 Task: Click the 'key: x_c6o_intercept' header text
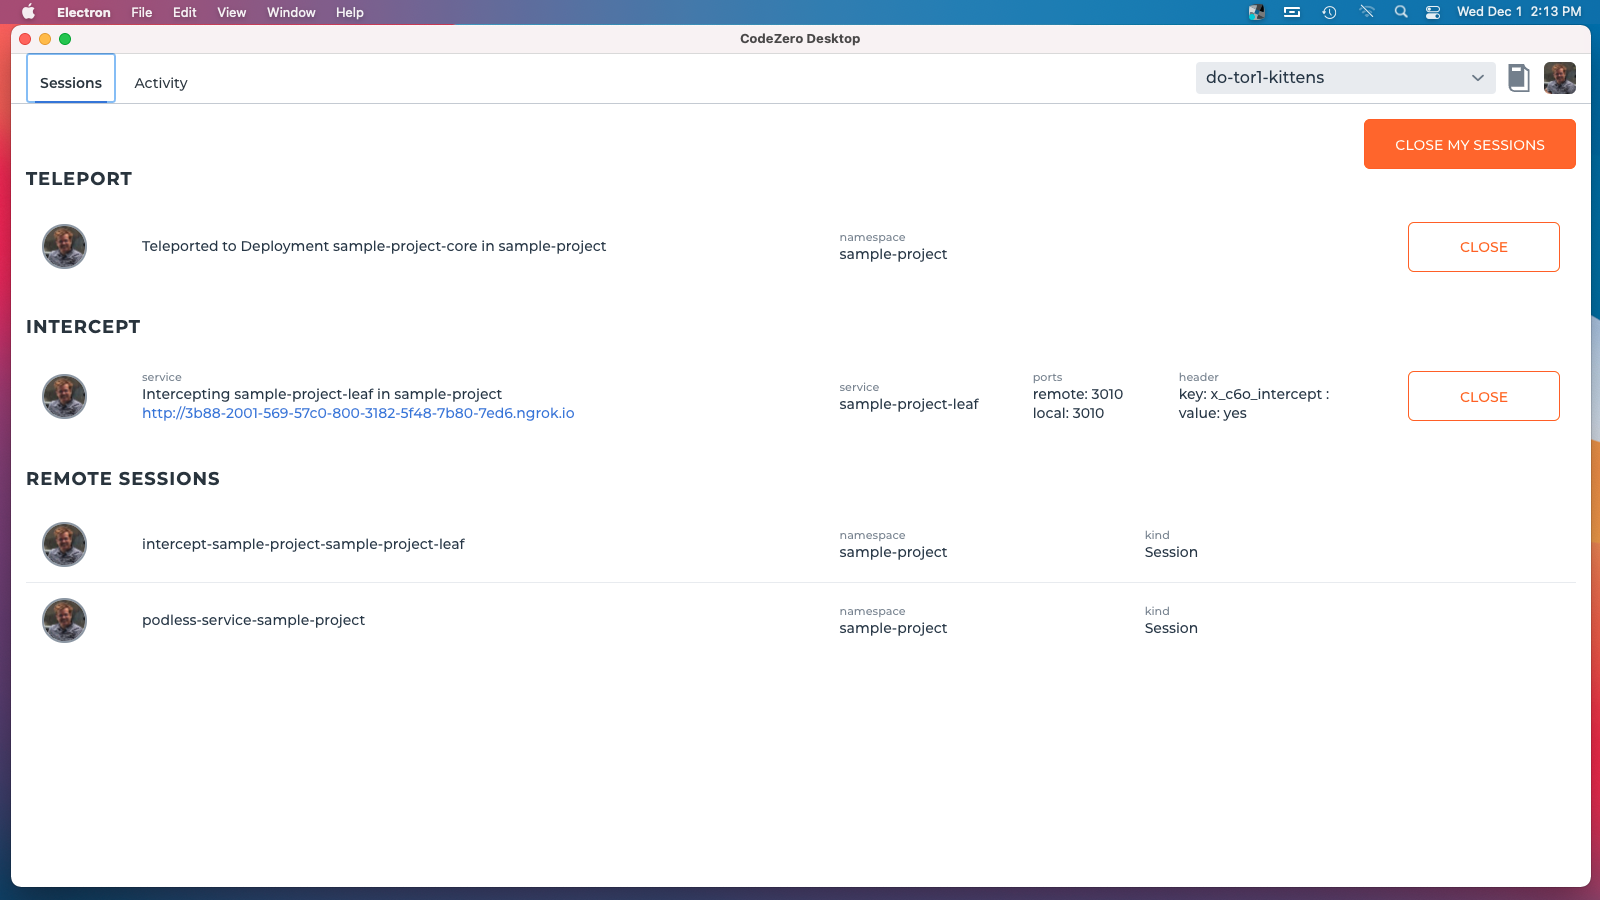pyautogui.click(x=1254, y=394)
